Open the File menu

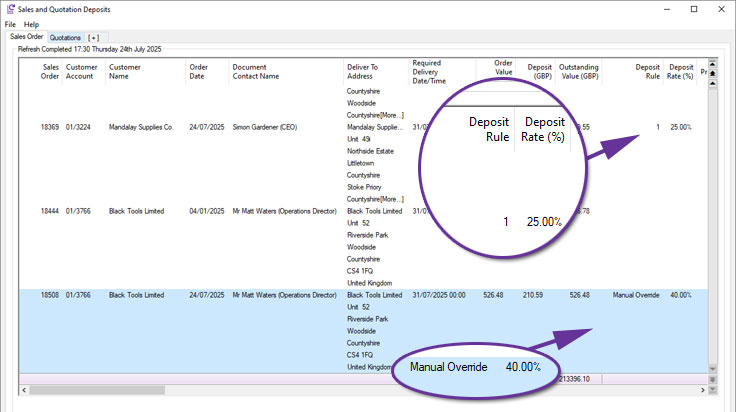click(10, 24)
